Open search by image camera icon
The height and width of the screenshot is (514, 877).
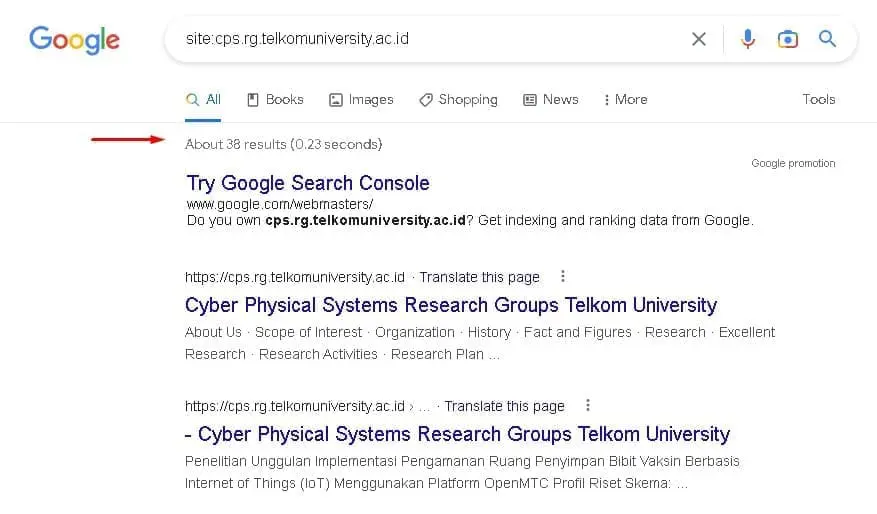click(x=788, y=39)
